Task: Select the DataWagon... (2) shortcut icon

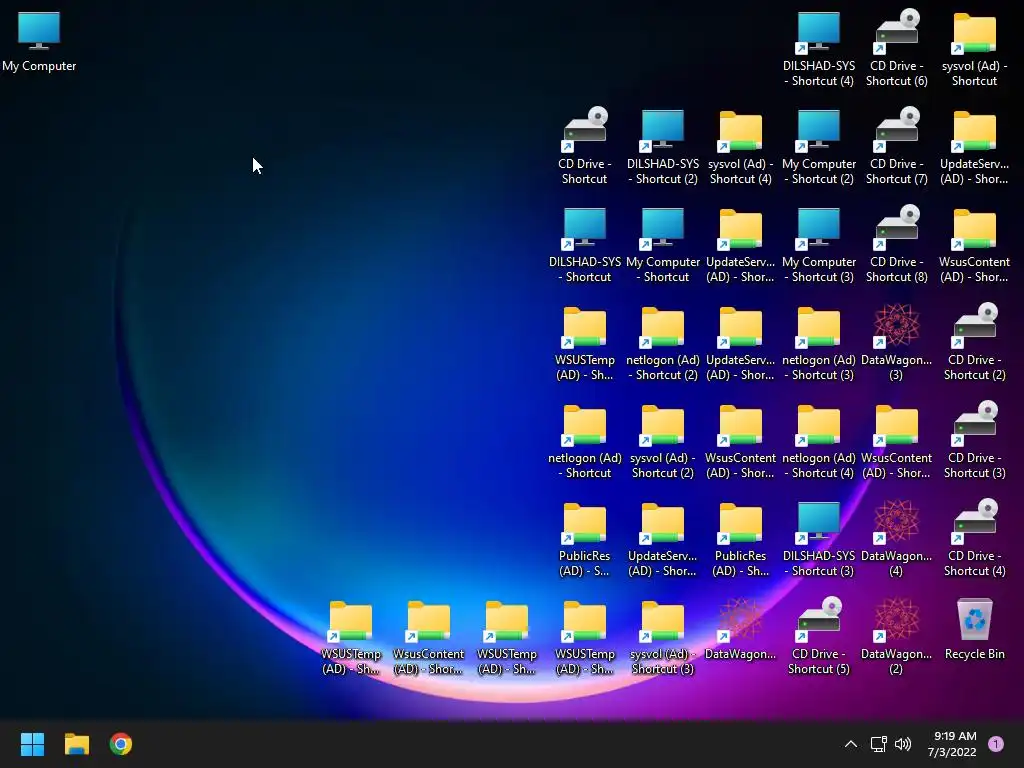Action: coord(896,637)
